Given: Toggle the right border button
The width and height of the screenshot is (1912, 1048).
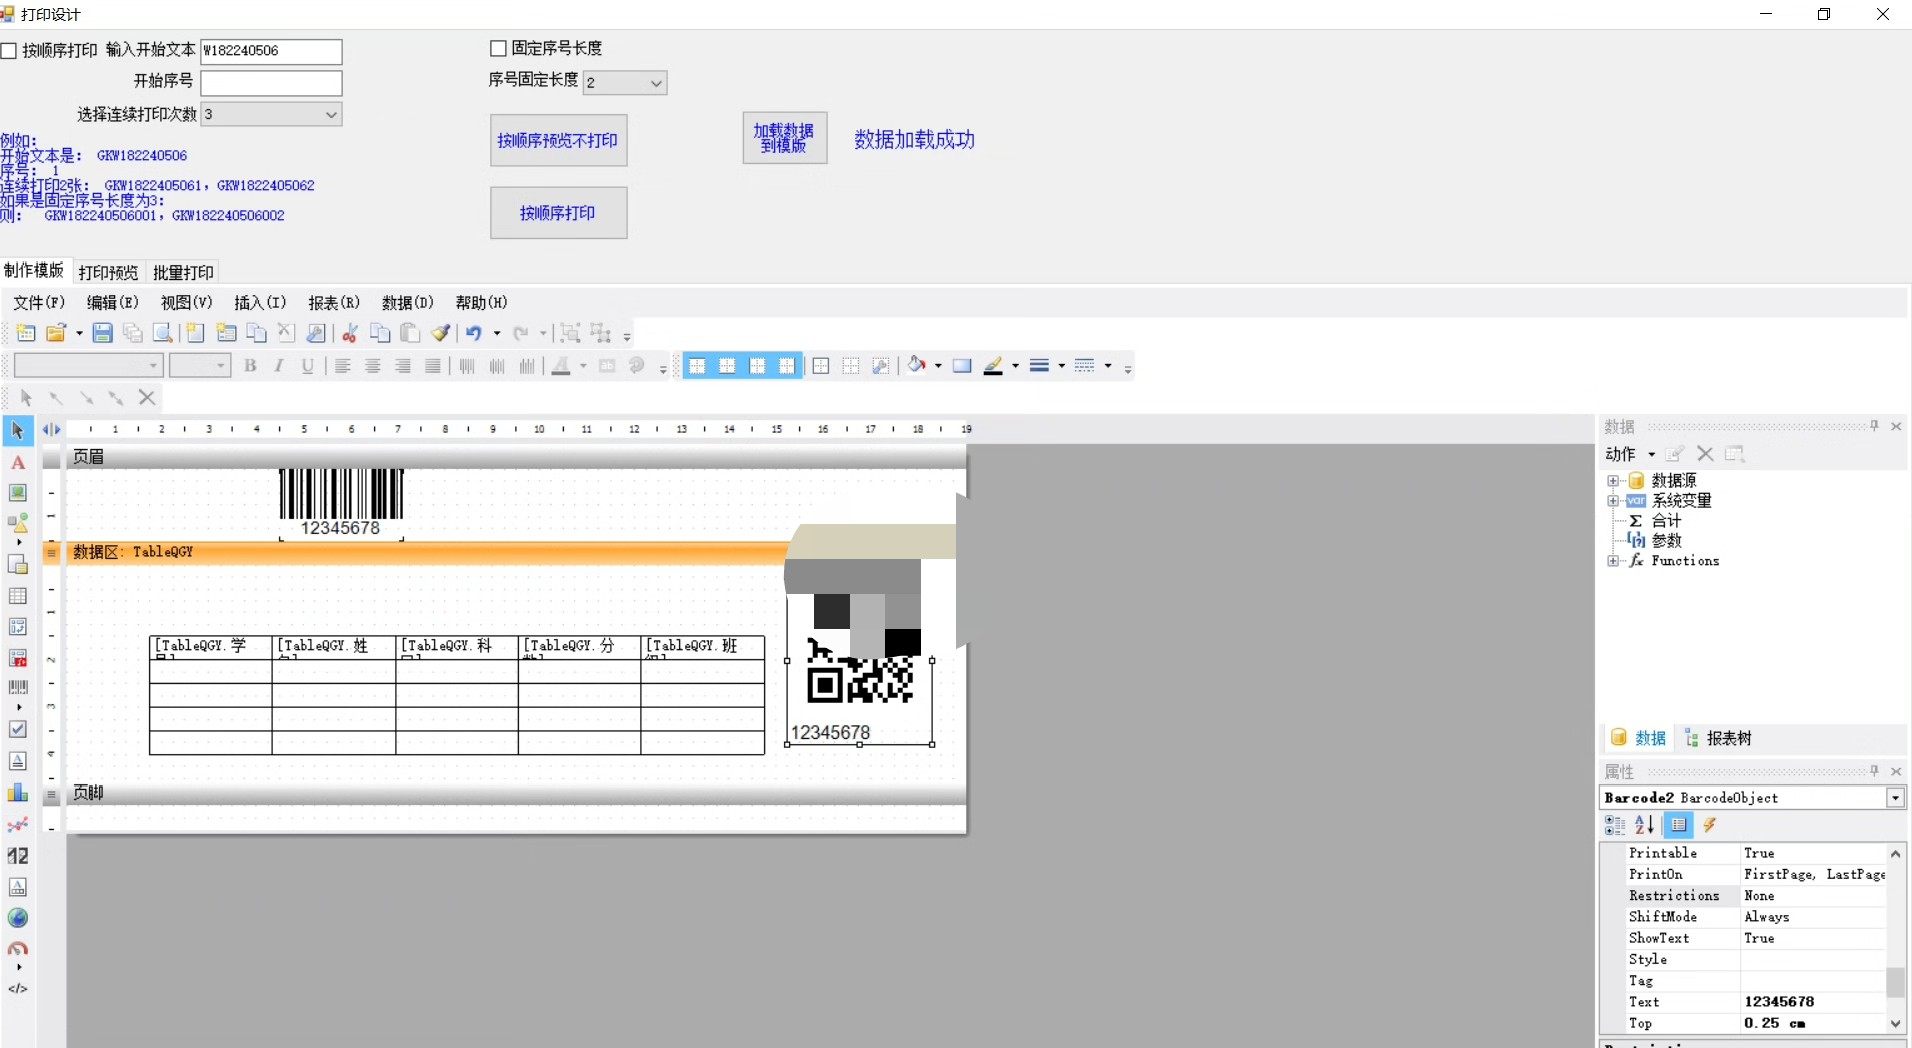Looking at the screenshot, I should pyautogui.click(x=787, y=366).
